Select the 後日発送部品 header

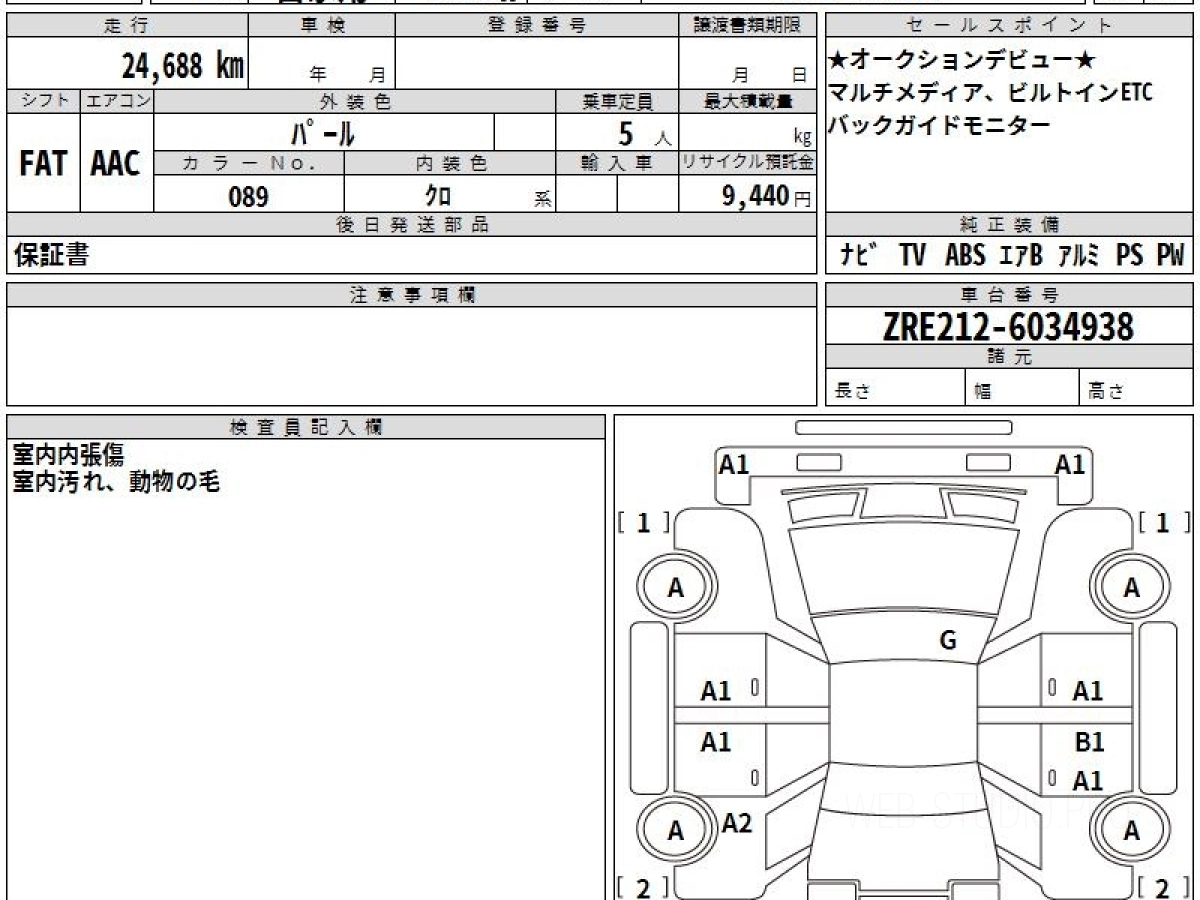[412, 225]
